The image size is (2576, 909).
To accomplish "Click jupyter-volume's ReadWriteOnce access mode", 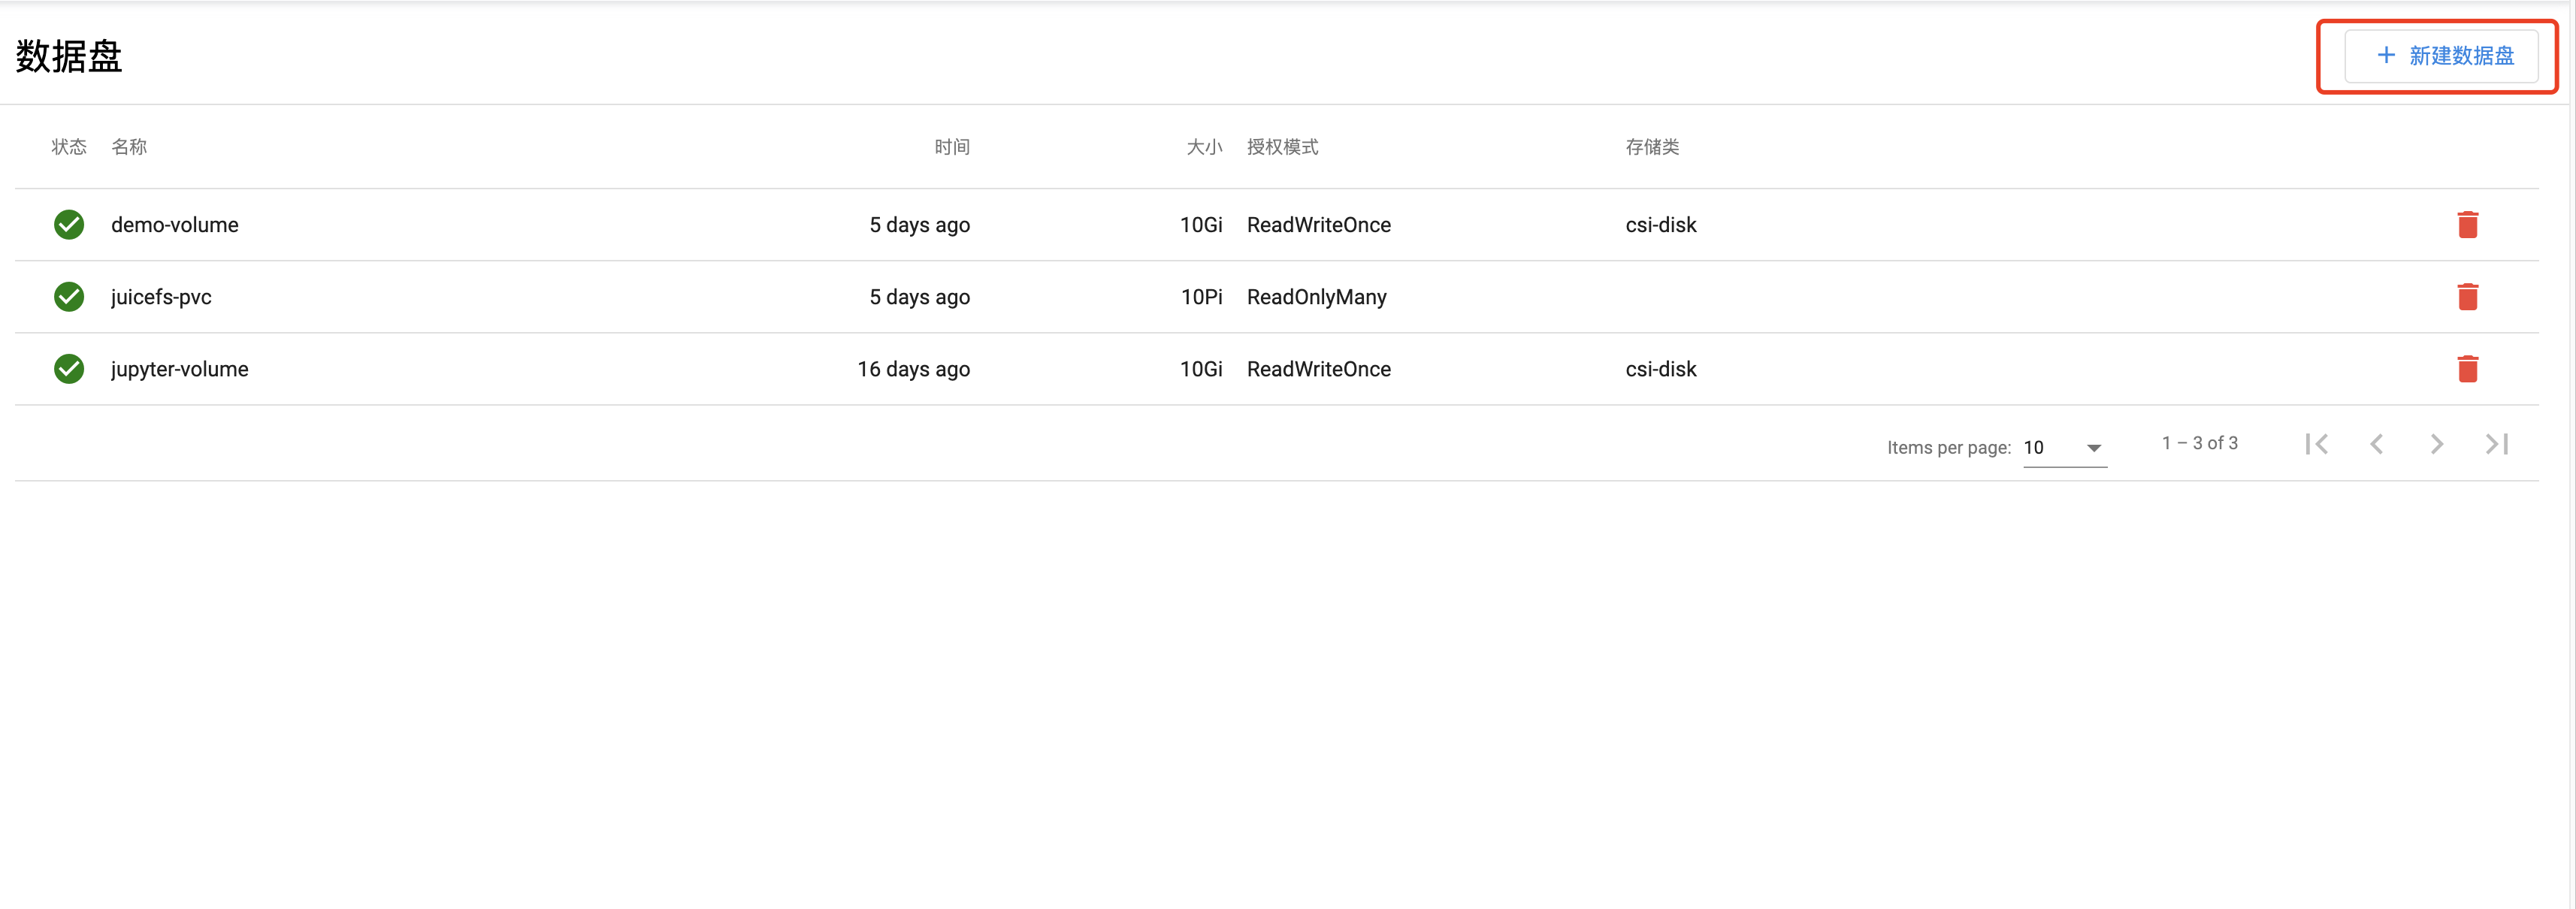I will click(x=1319, y=369).
